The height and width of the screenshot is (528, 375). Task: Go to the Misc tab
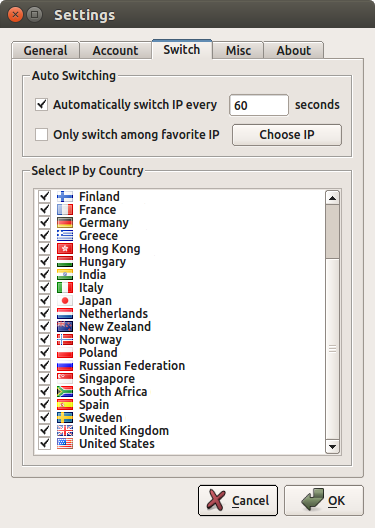coord(238,51)
